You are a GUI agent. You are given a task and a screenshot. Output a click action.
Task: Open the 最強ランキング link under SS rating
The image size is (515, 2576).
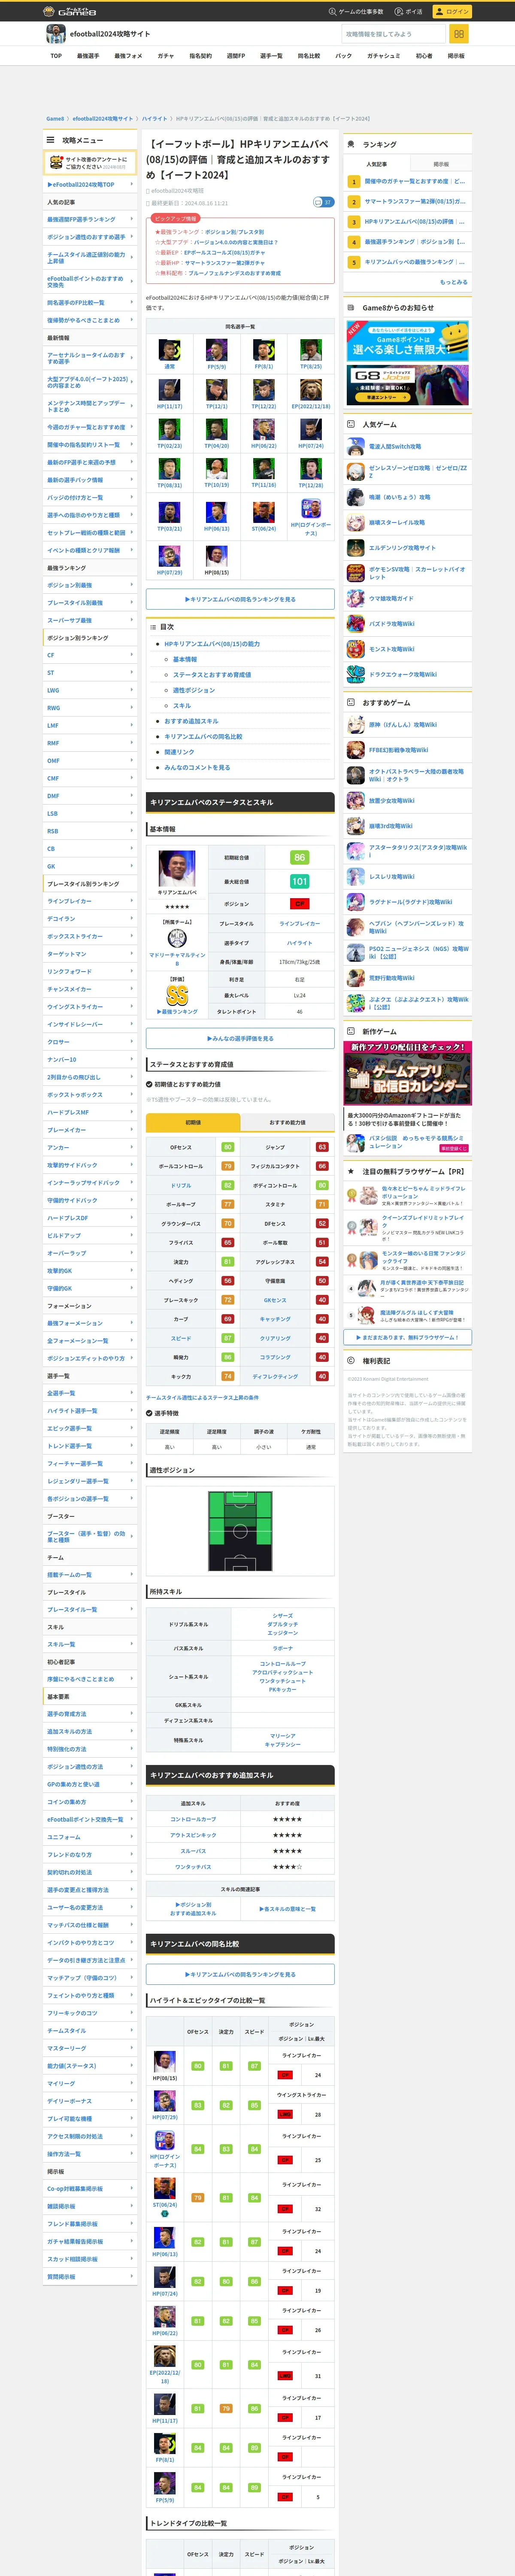pos(177,1012)
